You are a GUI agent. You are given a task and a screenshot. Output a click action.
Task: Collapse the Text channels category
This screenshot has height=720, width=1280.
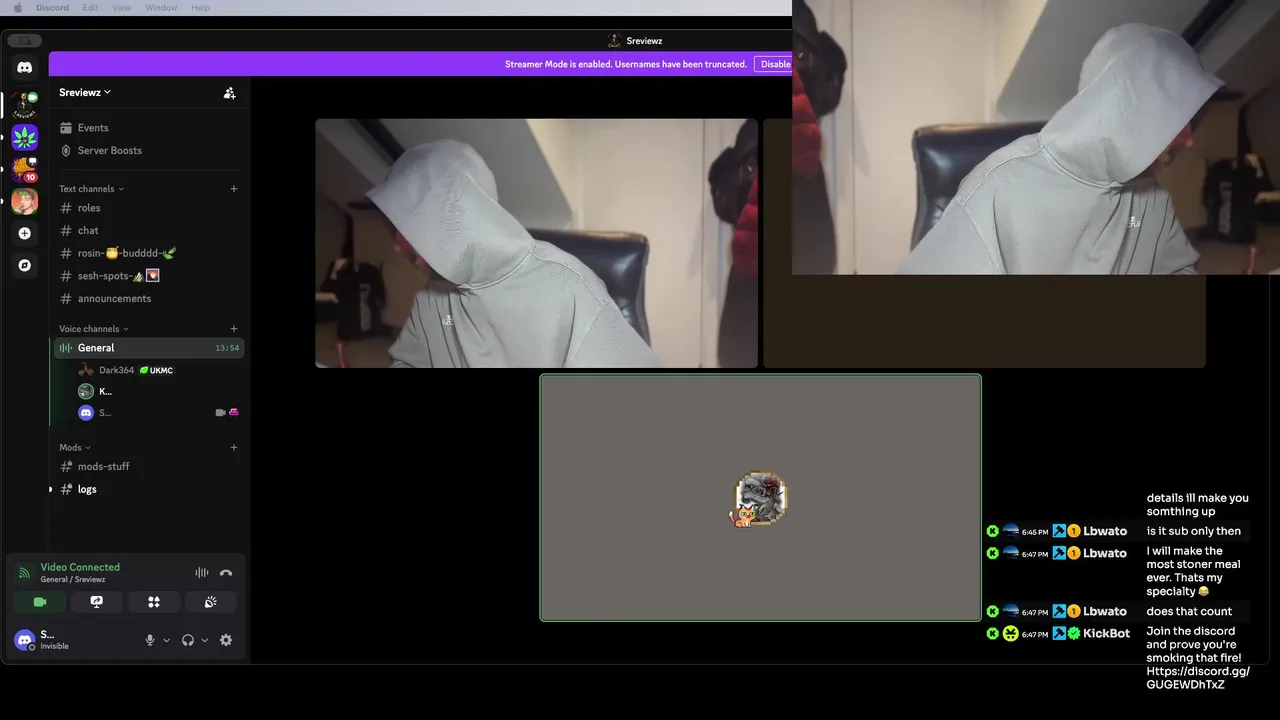pos(91,188)
